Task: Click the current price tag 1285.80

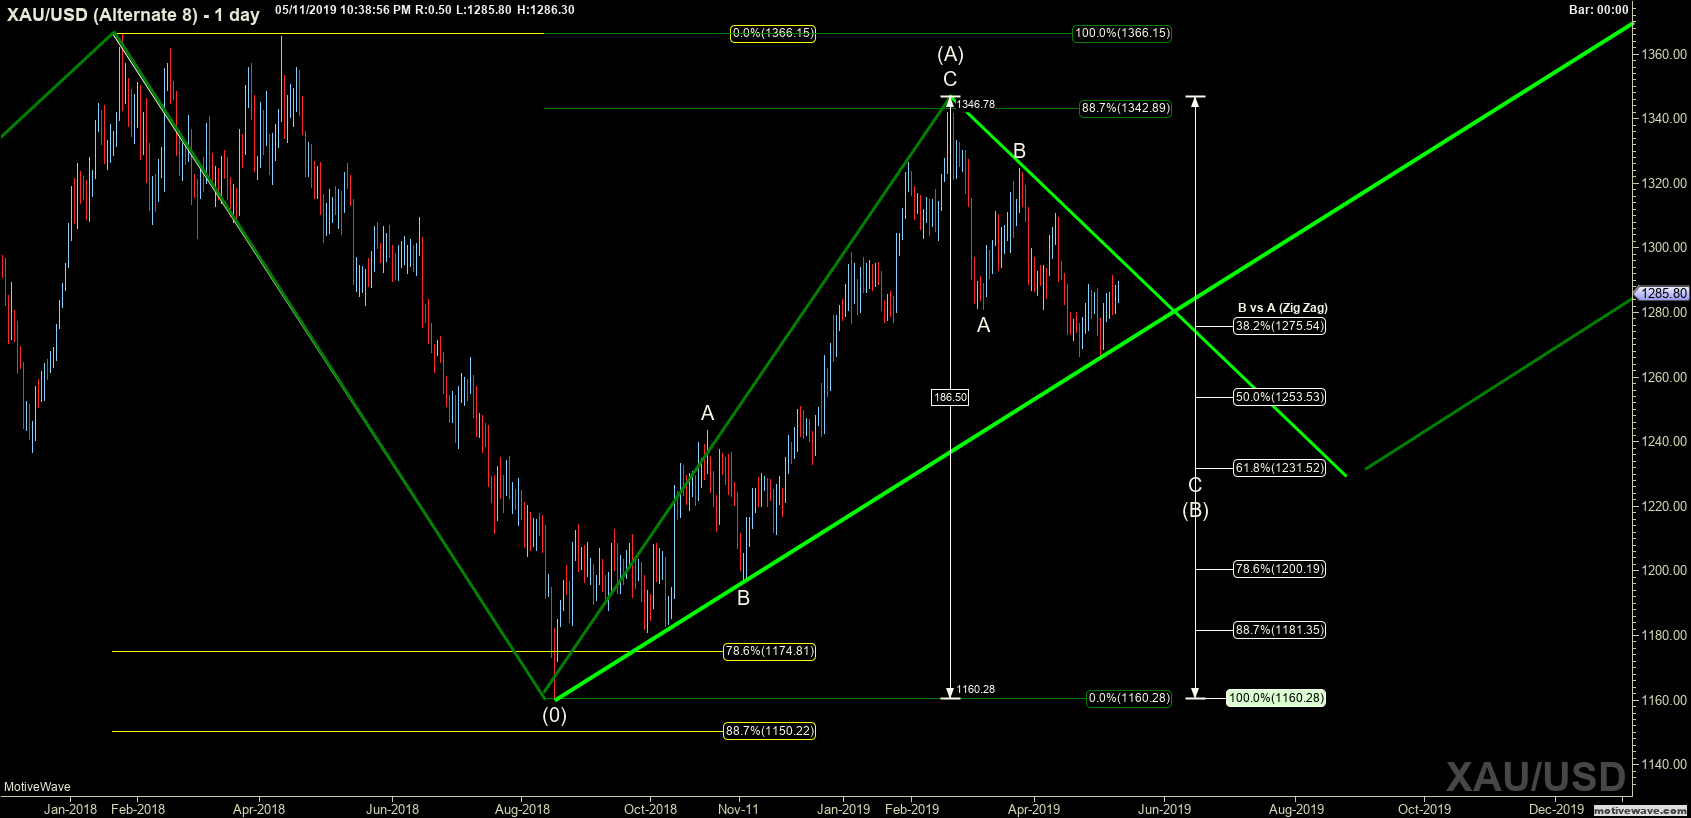Action: click(x=1662, y=293)
